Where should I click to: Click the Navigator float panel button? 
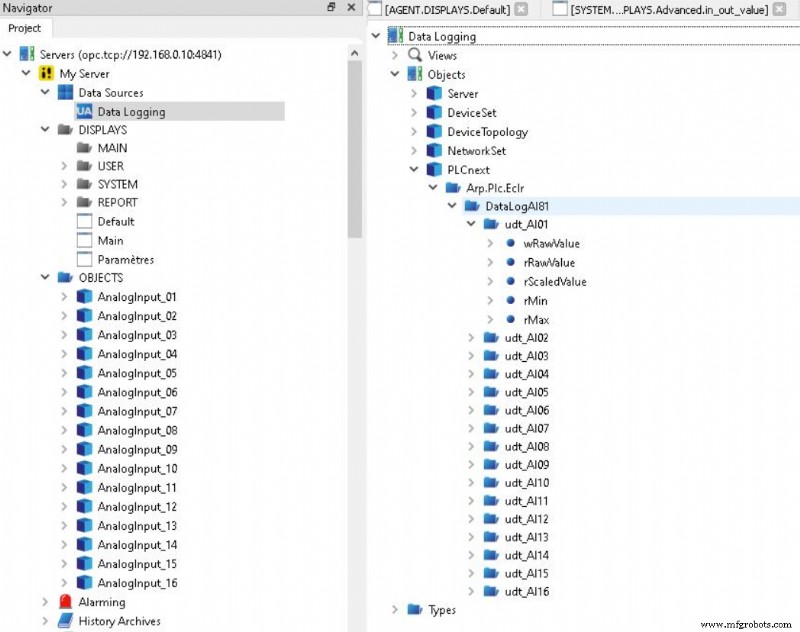329,8
